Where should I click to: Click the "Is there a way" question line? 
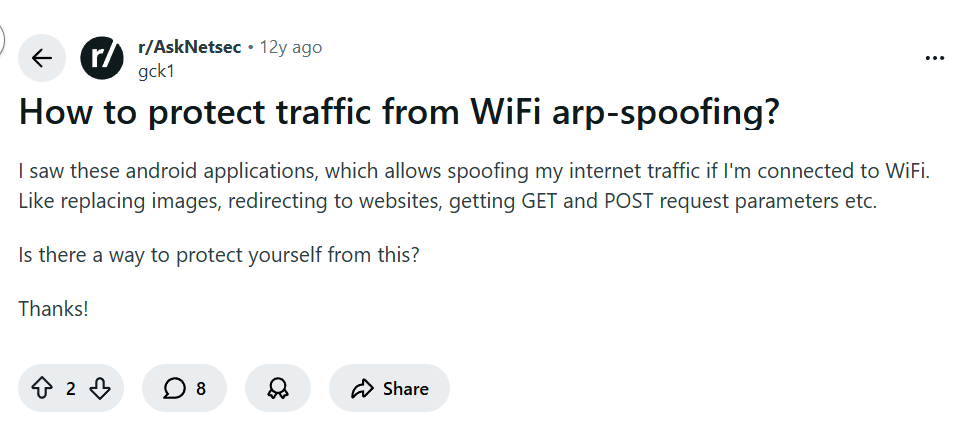219,254
